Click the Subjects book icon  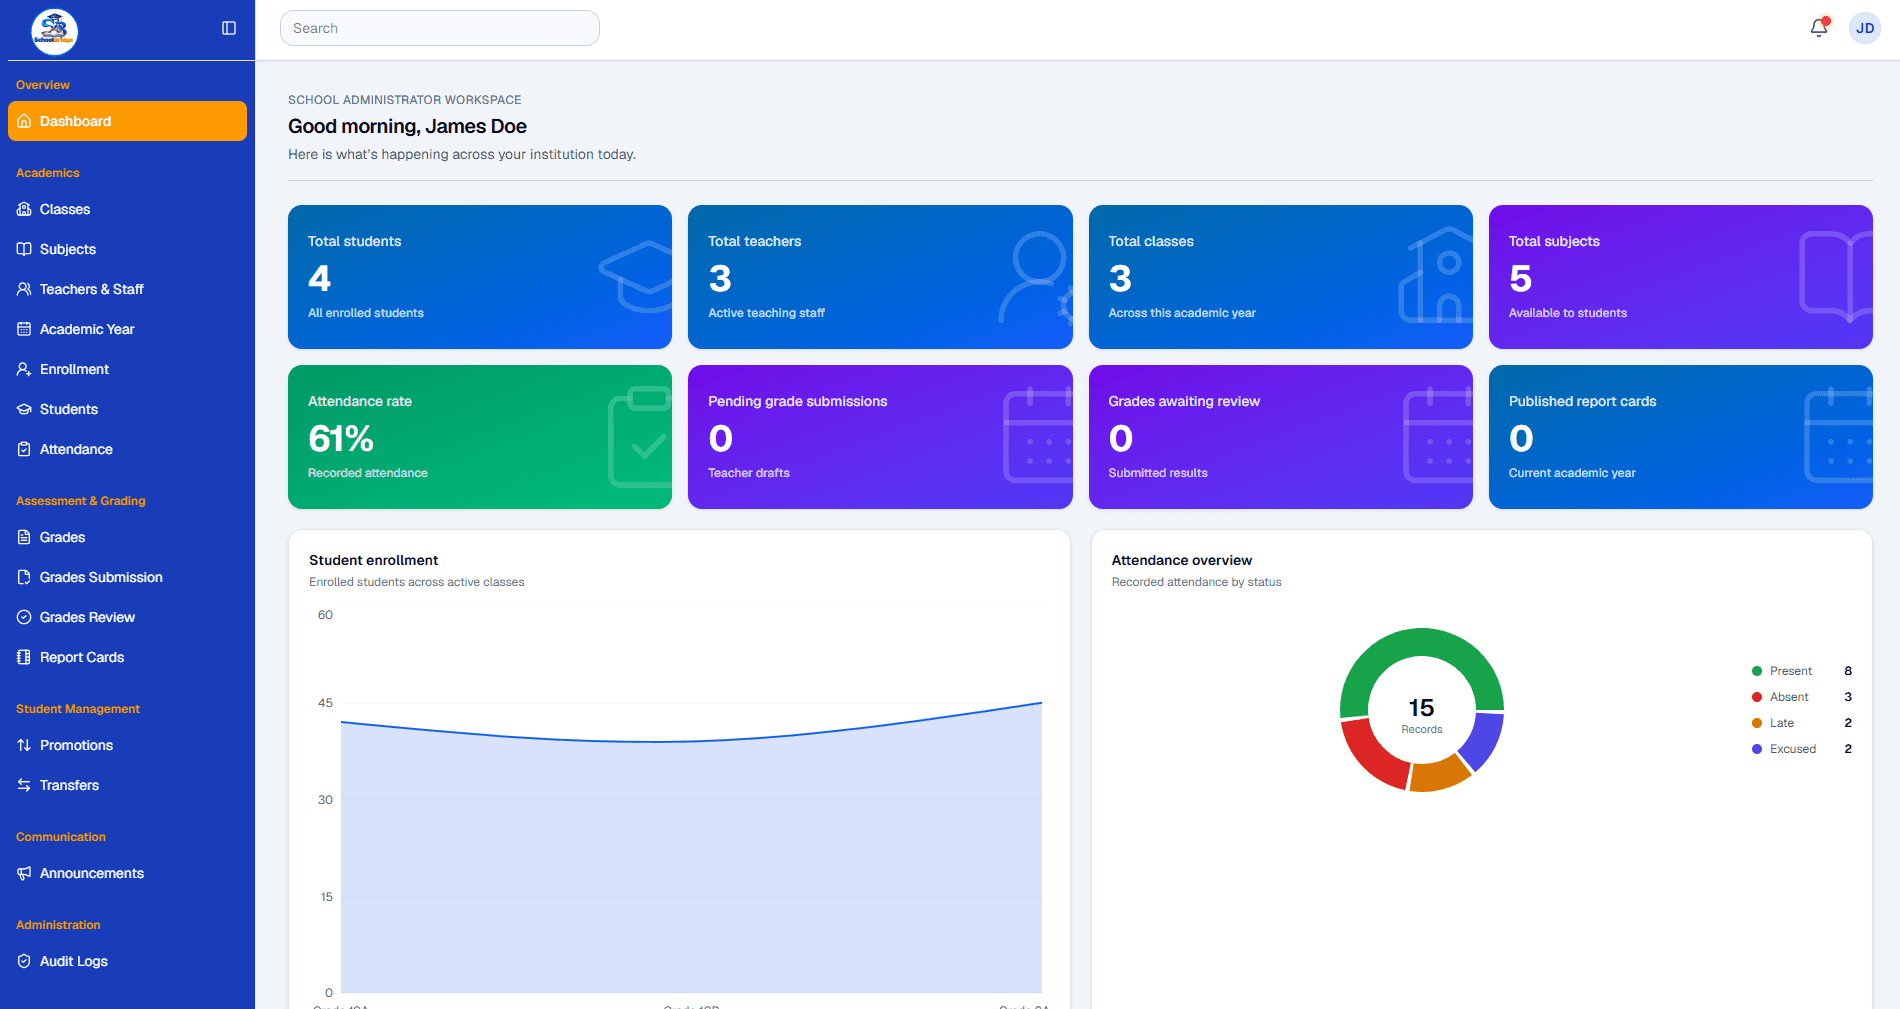pyautogui.click(x=24, y=249)
